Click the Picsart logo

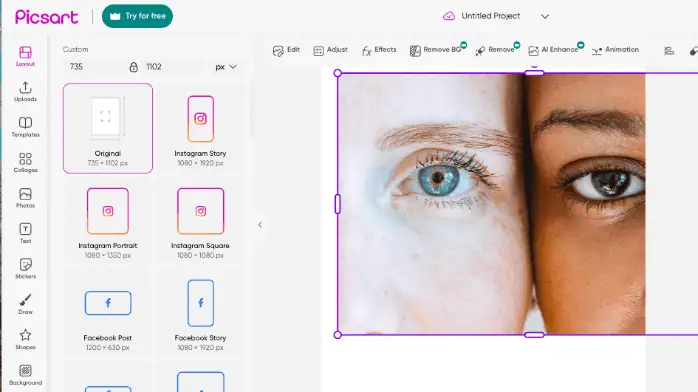pos(47,17)
